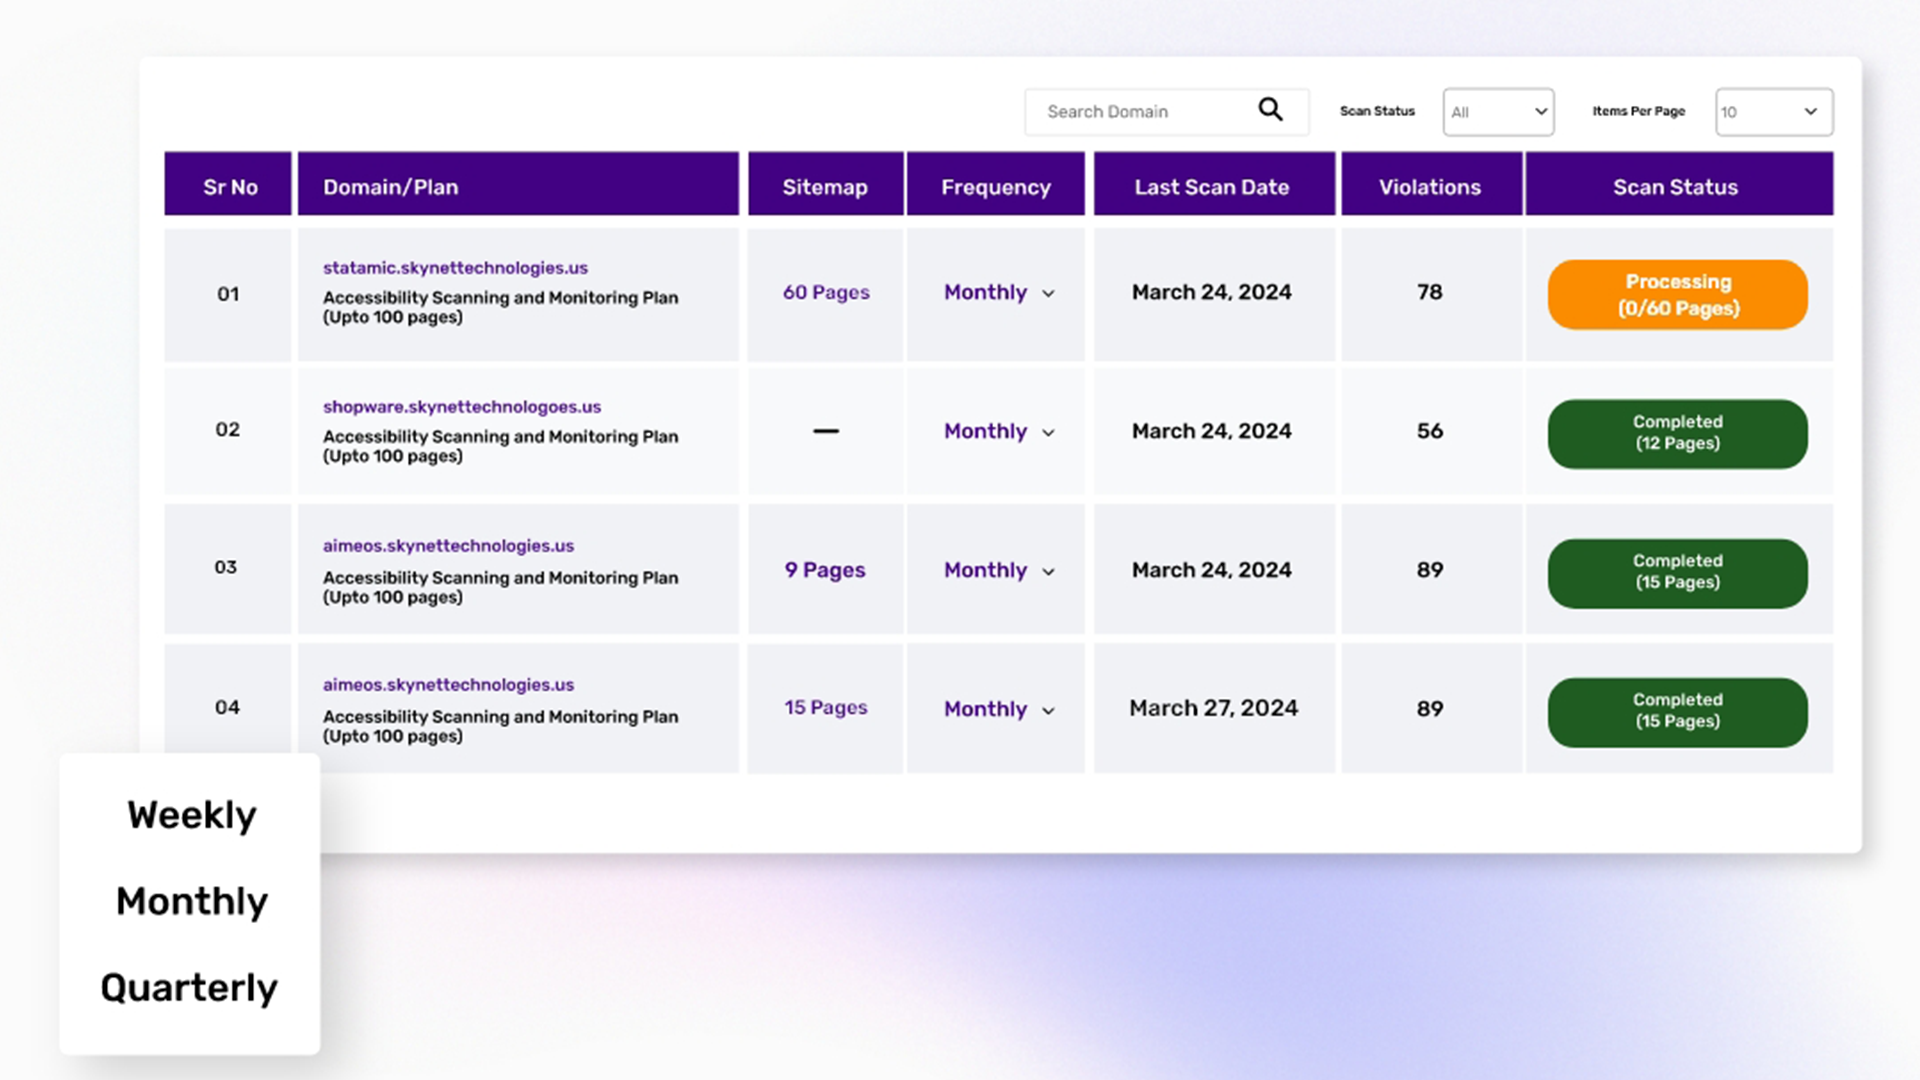Open the 9 Pages sitemap link
1920x1080 pixels.
pyautogui.click(x=825, y=571)
